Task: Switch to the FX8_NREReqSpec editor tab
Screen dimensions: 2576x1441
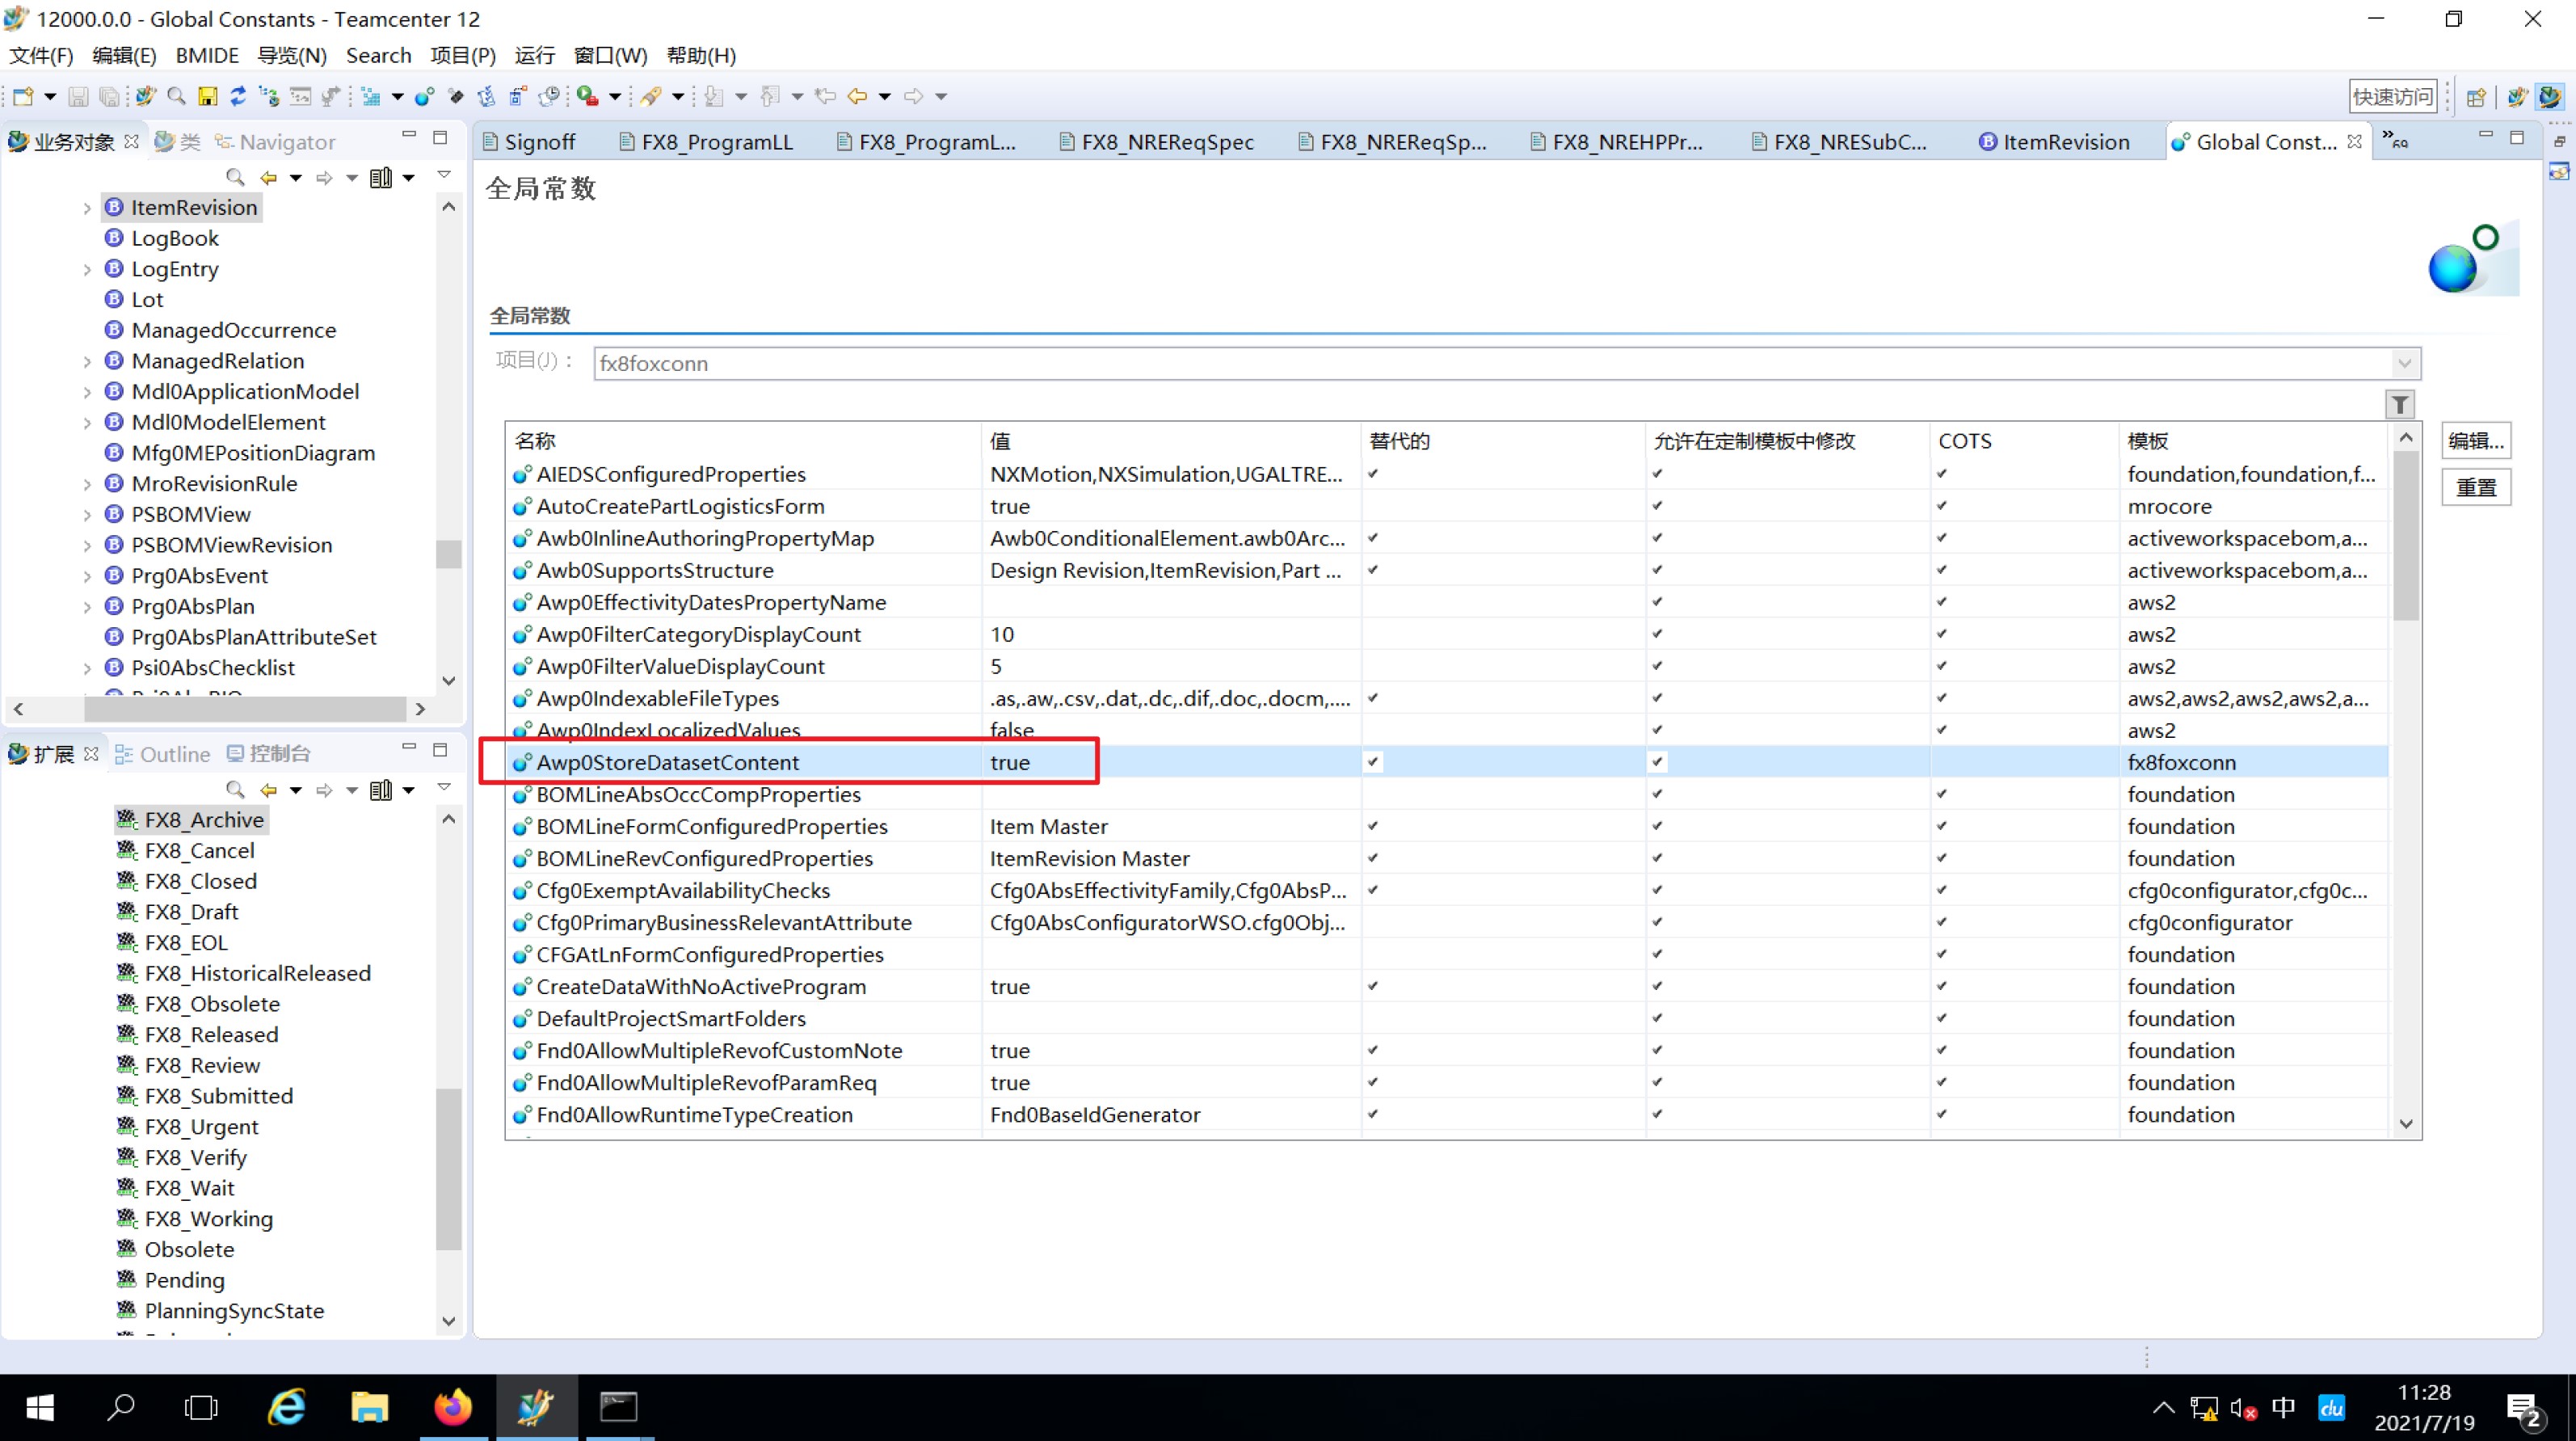Action: [1166, 142]
